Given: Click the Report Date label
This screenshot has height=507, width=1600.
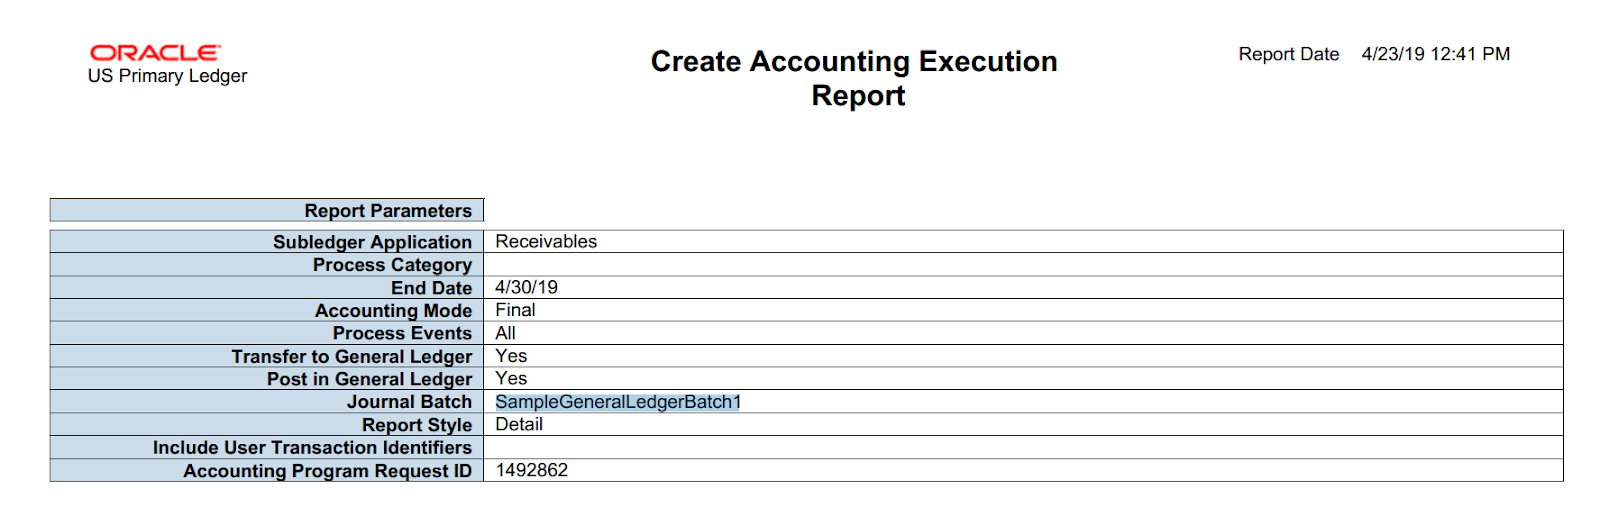Looking at the screenshot, I should click(1288, 54).
